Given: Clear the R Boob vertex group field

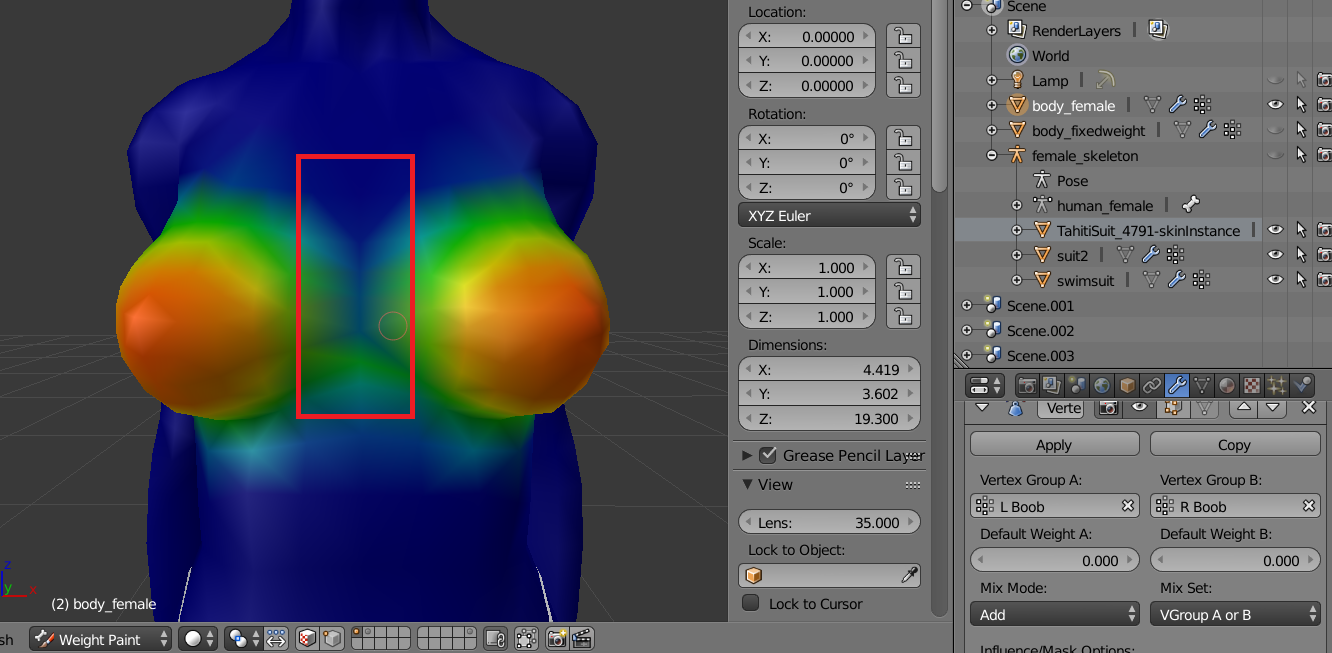Looking at the screenshot, I should point(1308,506).
